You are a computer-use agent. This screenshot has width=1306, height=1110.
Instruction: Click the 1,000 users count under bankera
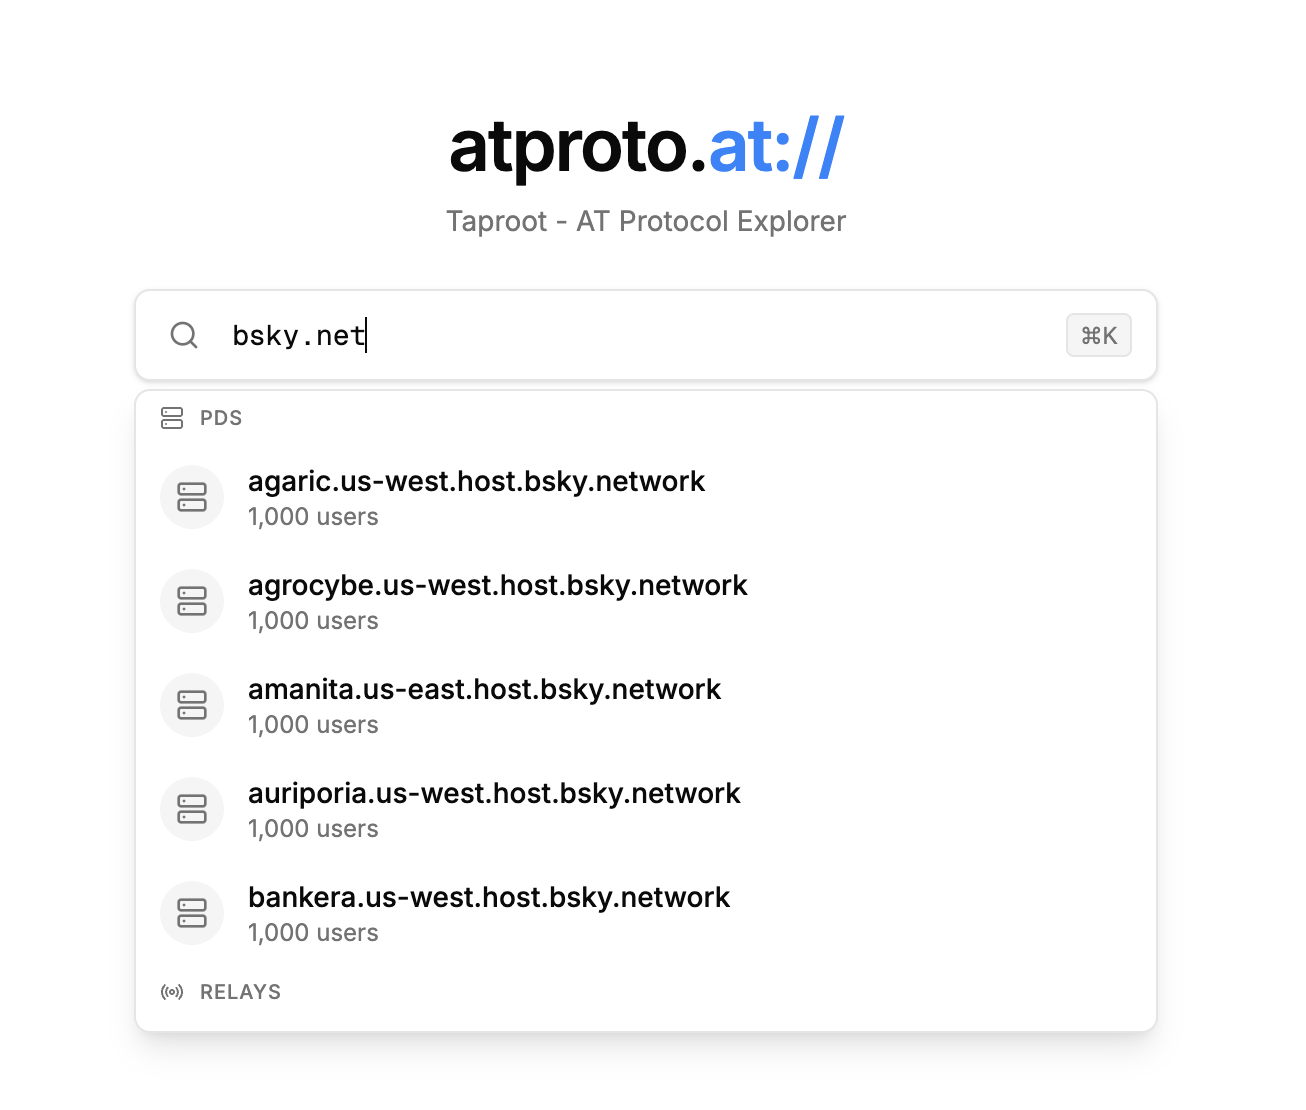point(313,933)
